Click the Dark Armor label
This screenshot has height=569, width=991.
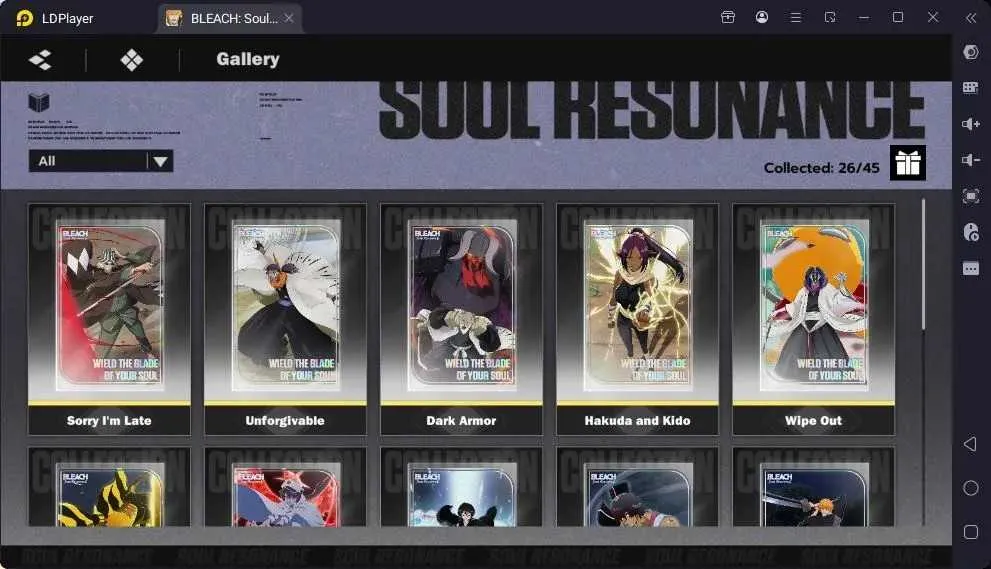tap(461, 420)
